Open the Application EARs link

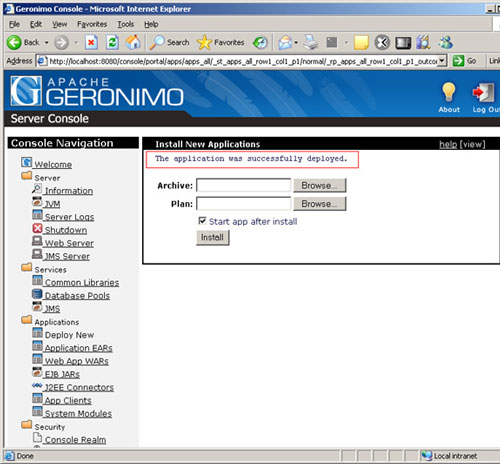click(78, 348)
